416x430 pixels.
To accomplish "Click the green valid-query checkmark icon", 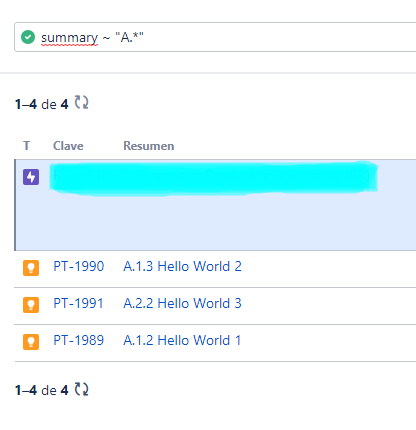I will pos(28,37).
